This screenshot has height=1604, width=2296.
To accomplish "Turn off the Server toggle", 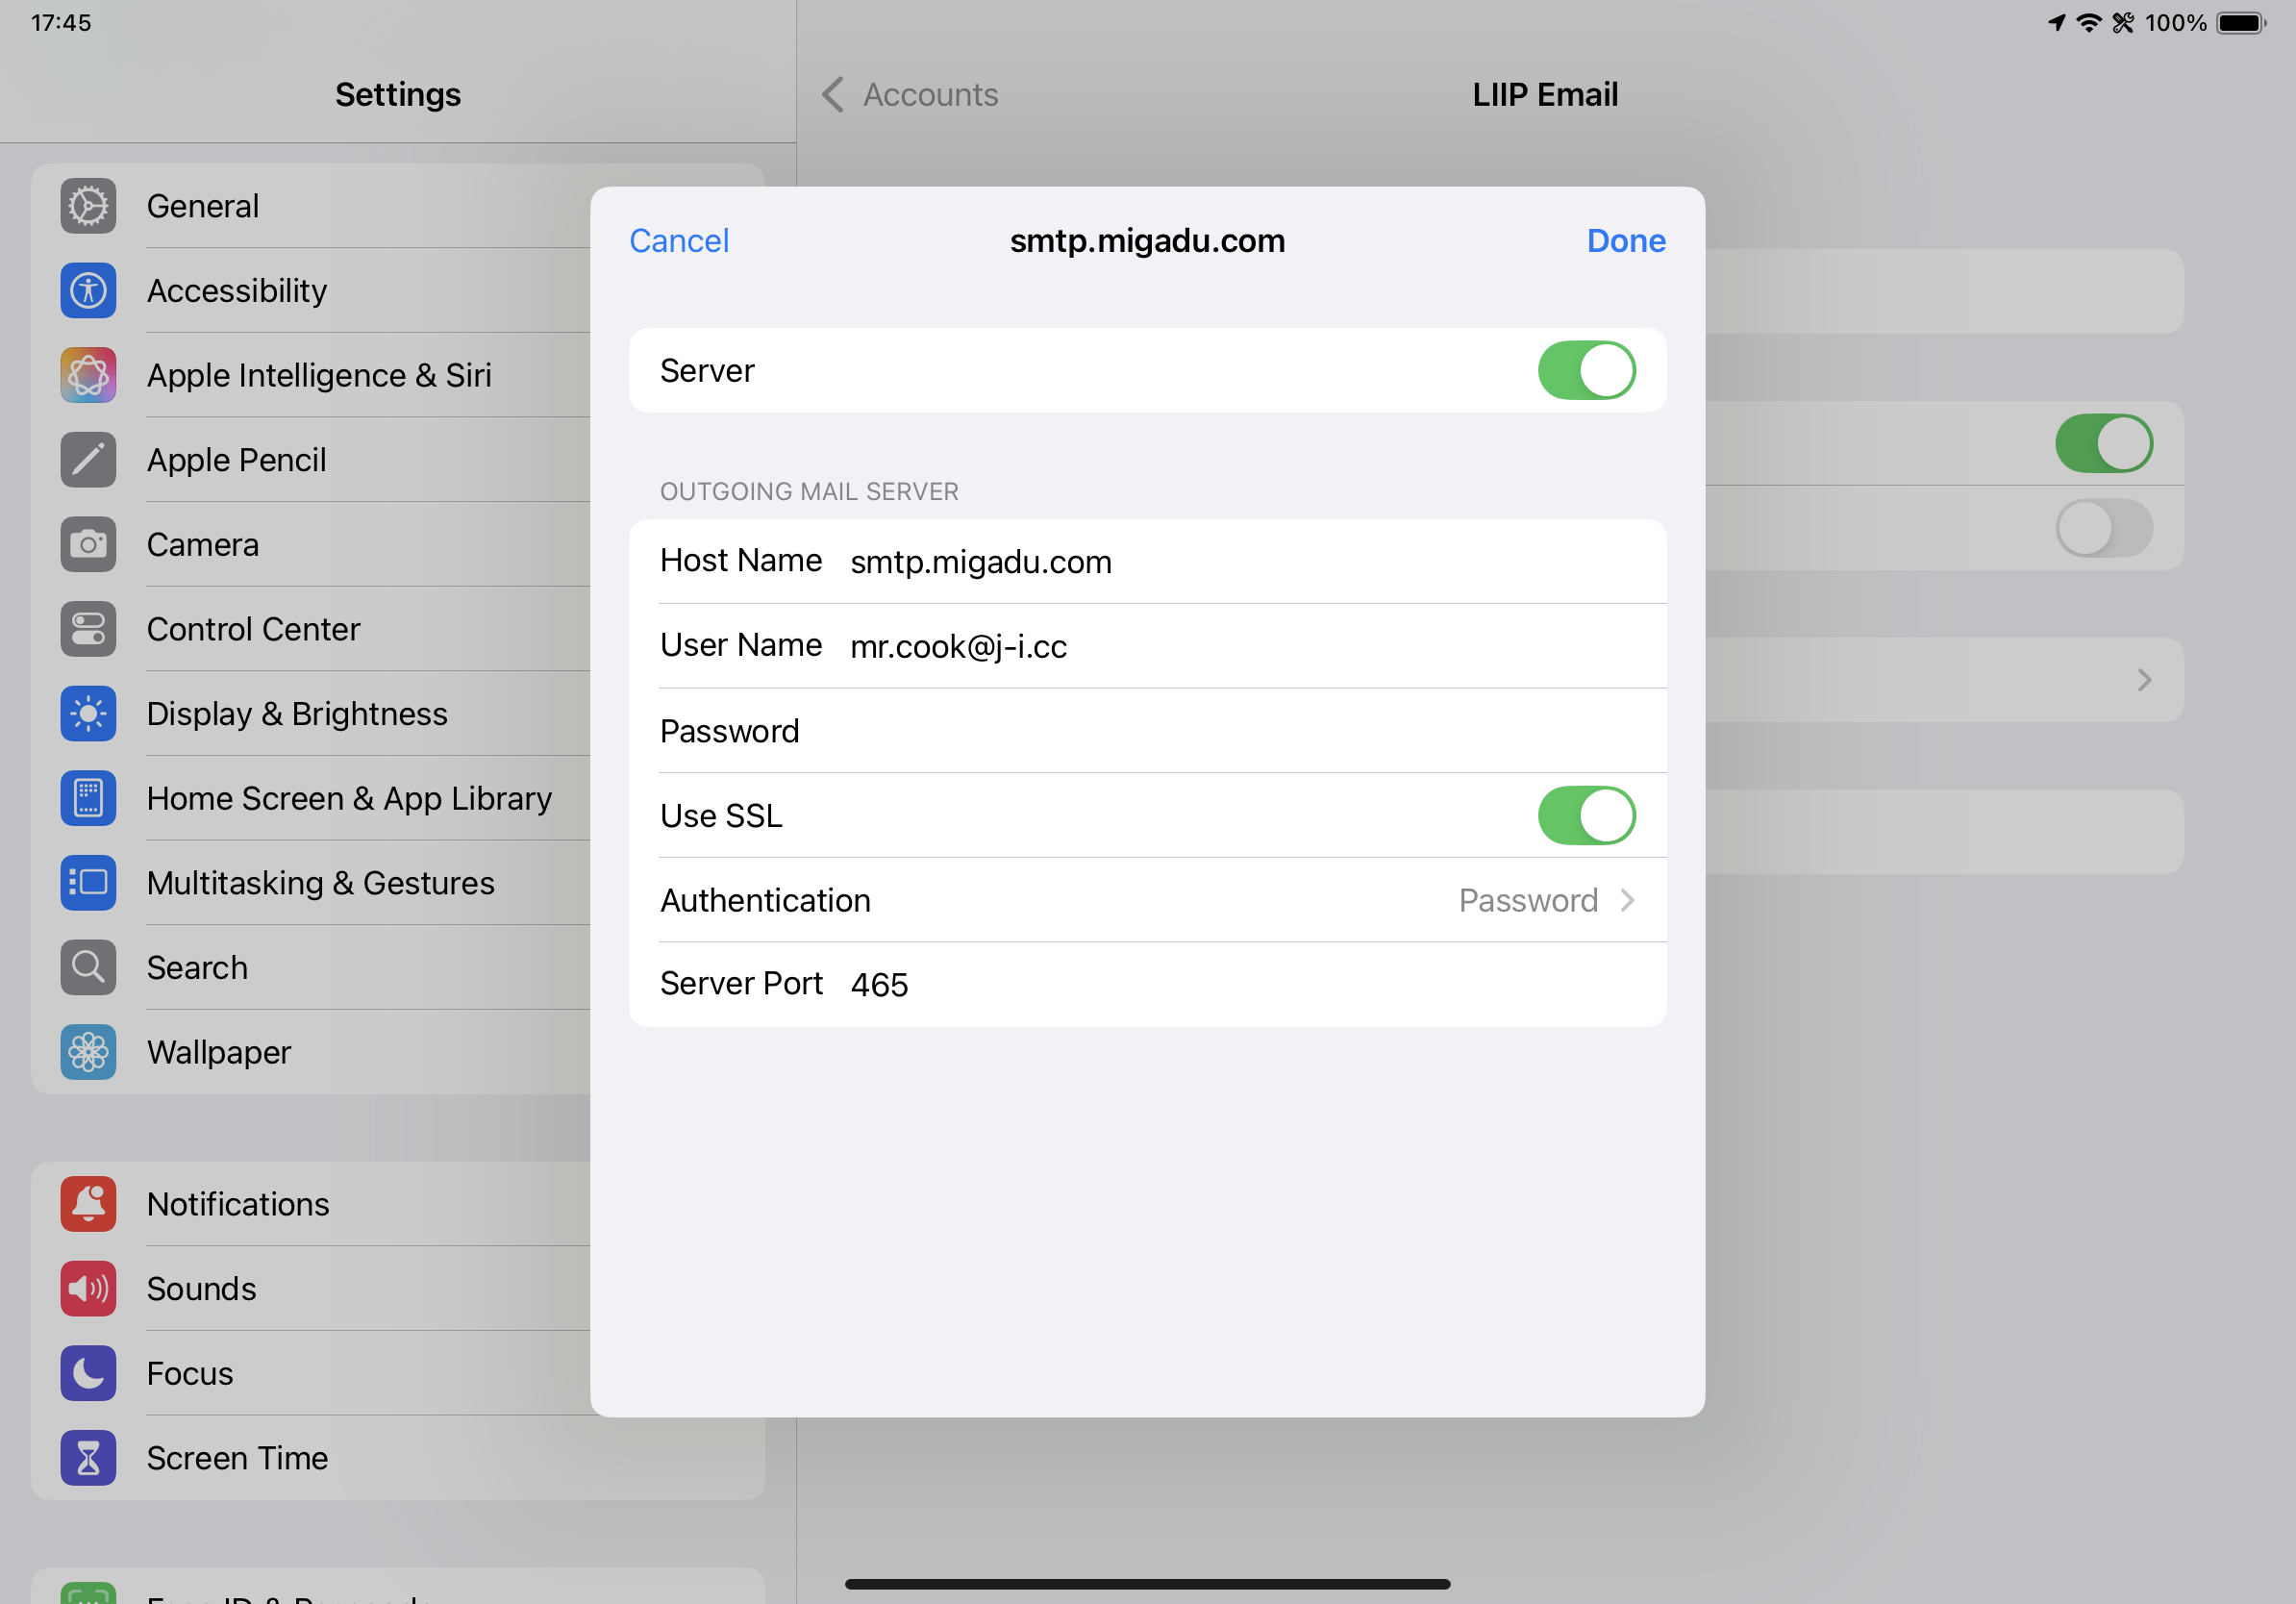I will click(1586, 371).
